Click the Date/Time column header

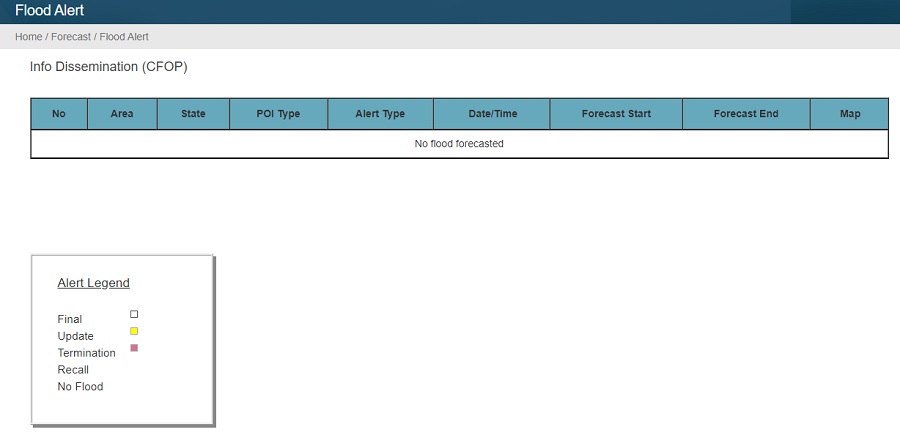coord(492,114)
